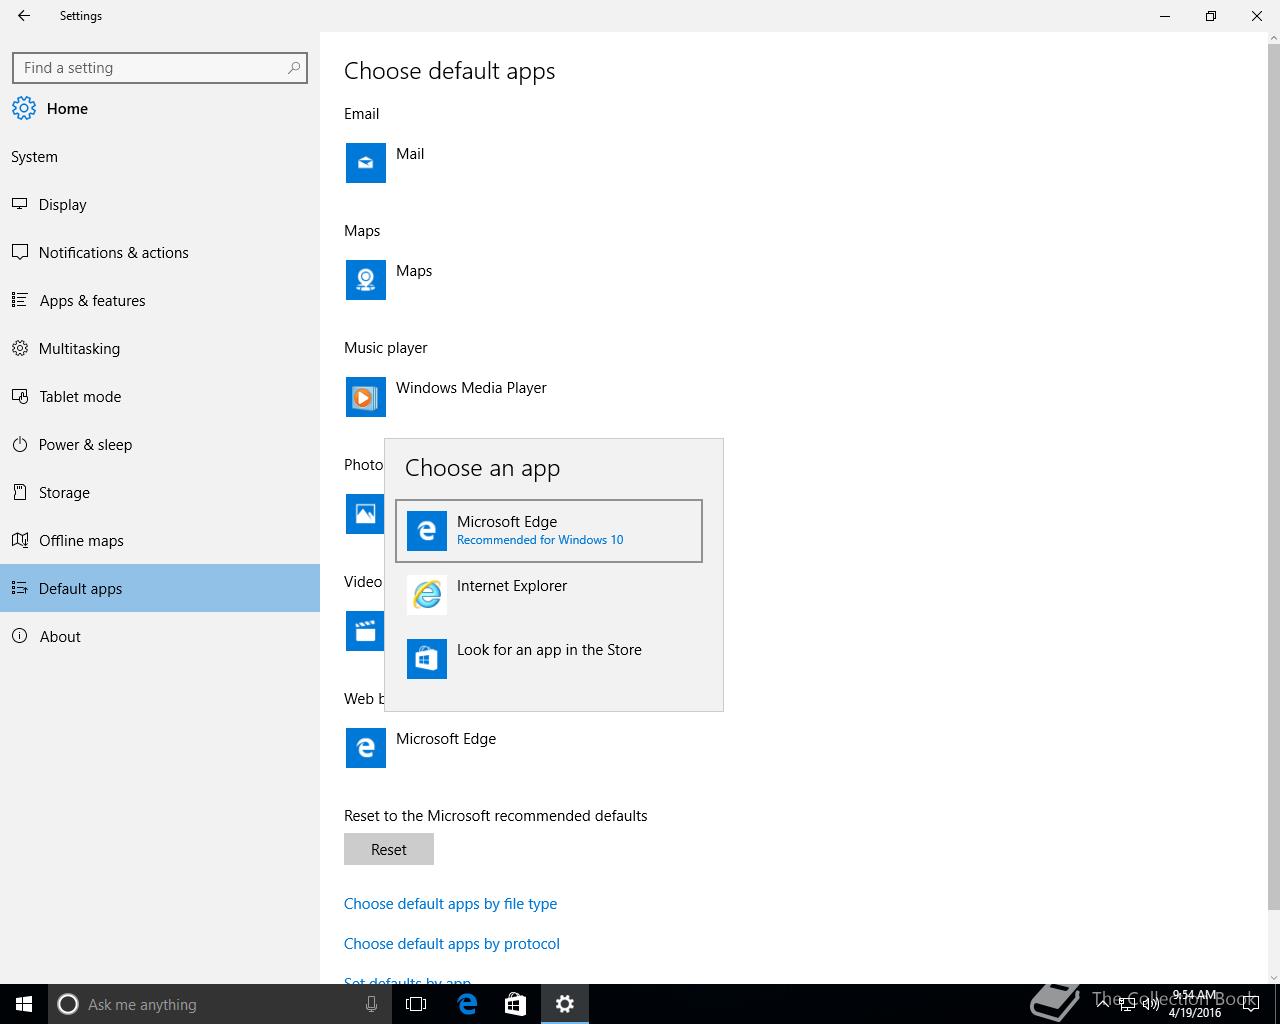
Task: Open Power & sleep settings
Action: click(160, 444)
